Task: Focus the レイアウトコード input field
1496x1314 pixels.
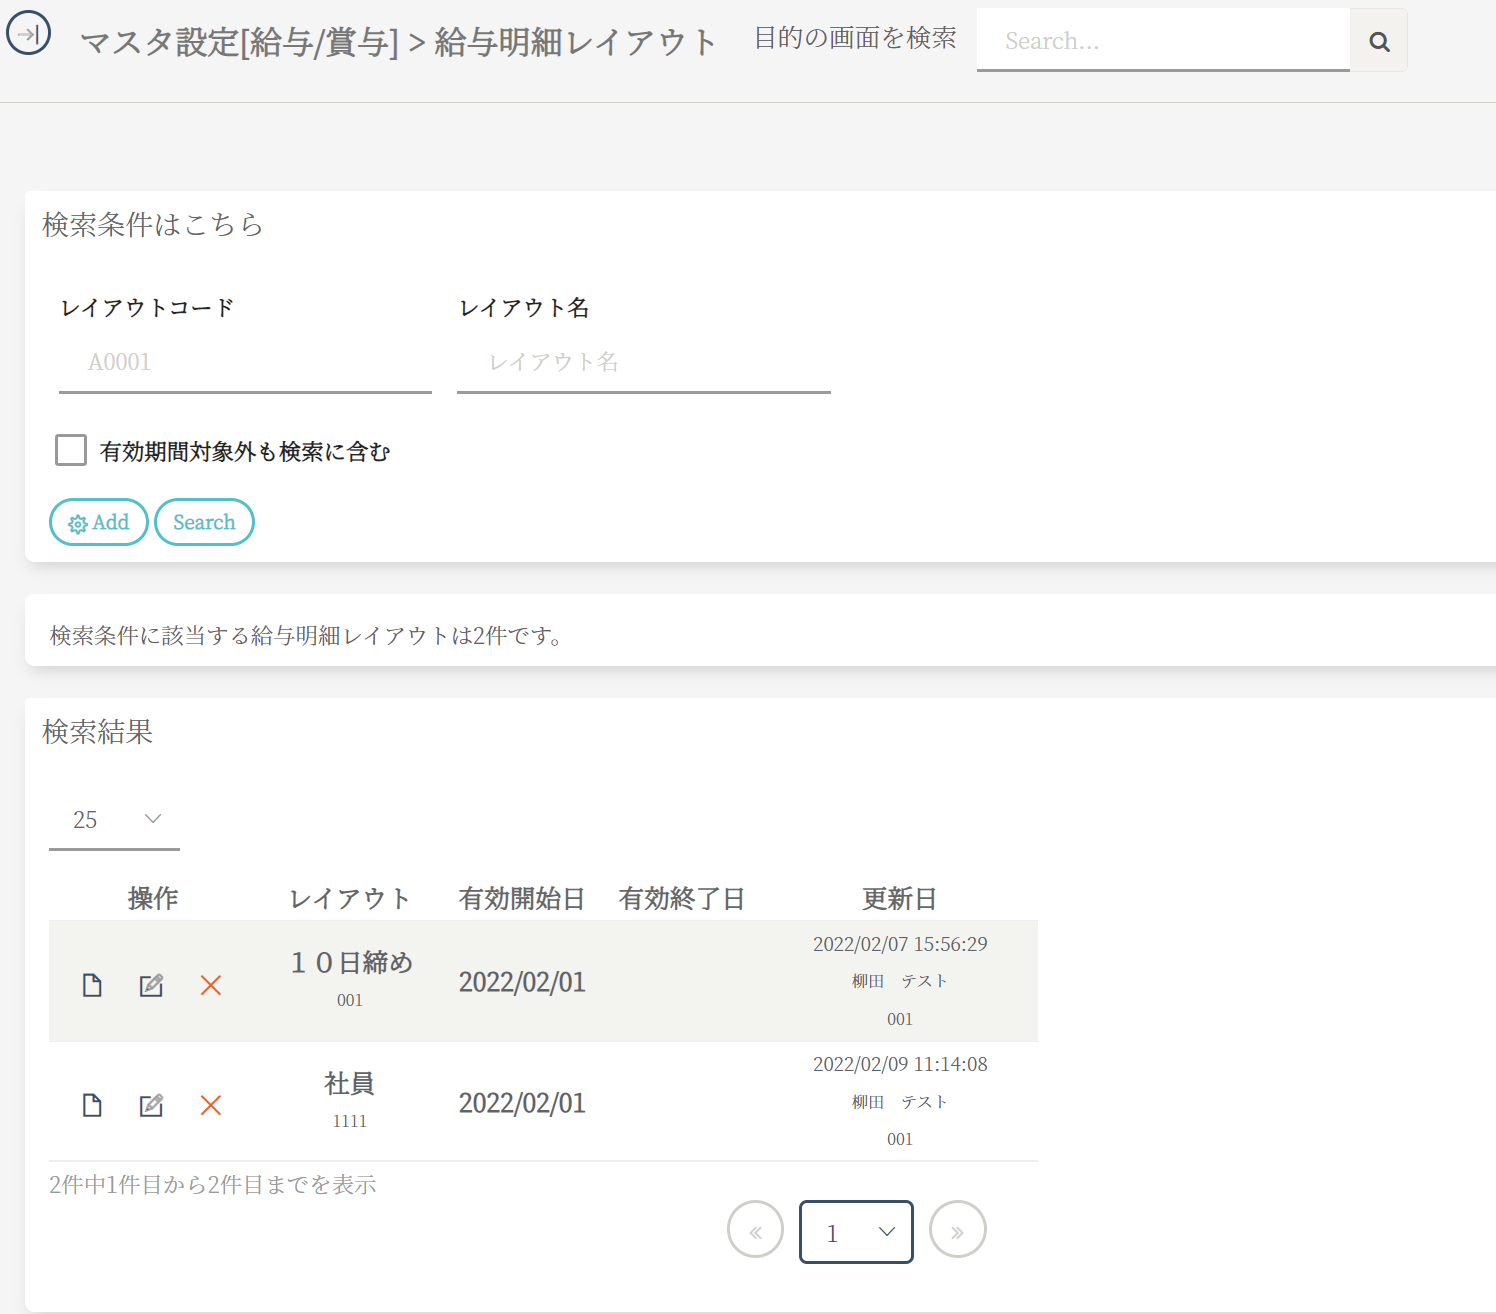Action: point(245,362)
